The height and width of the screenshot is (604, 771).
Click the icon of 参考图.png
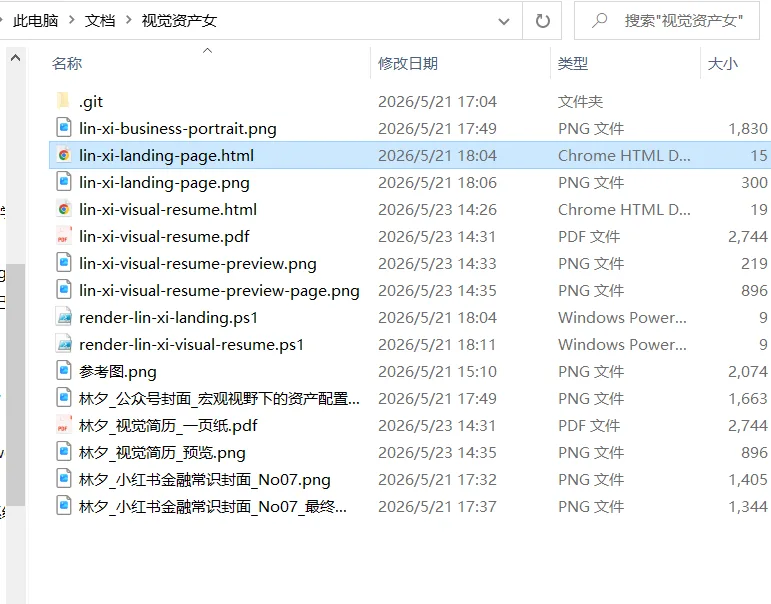(63, 371)
